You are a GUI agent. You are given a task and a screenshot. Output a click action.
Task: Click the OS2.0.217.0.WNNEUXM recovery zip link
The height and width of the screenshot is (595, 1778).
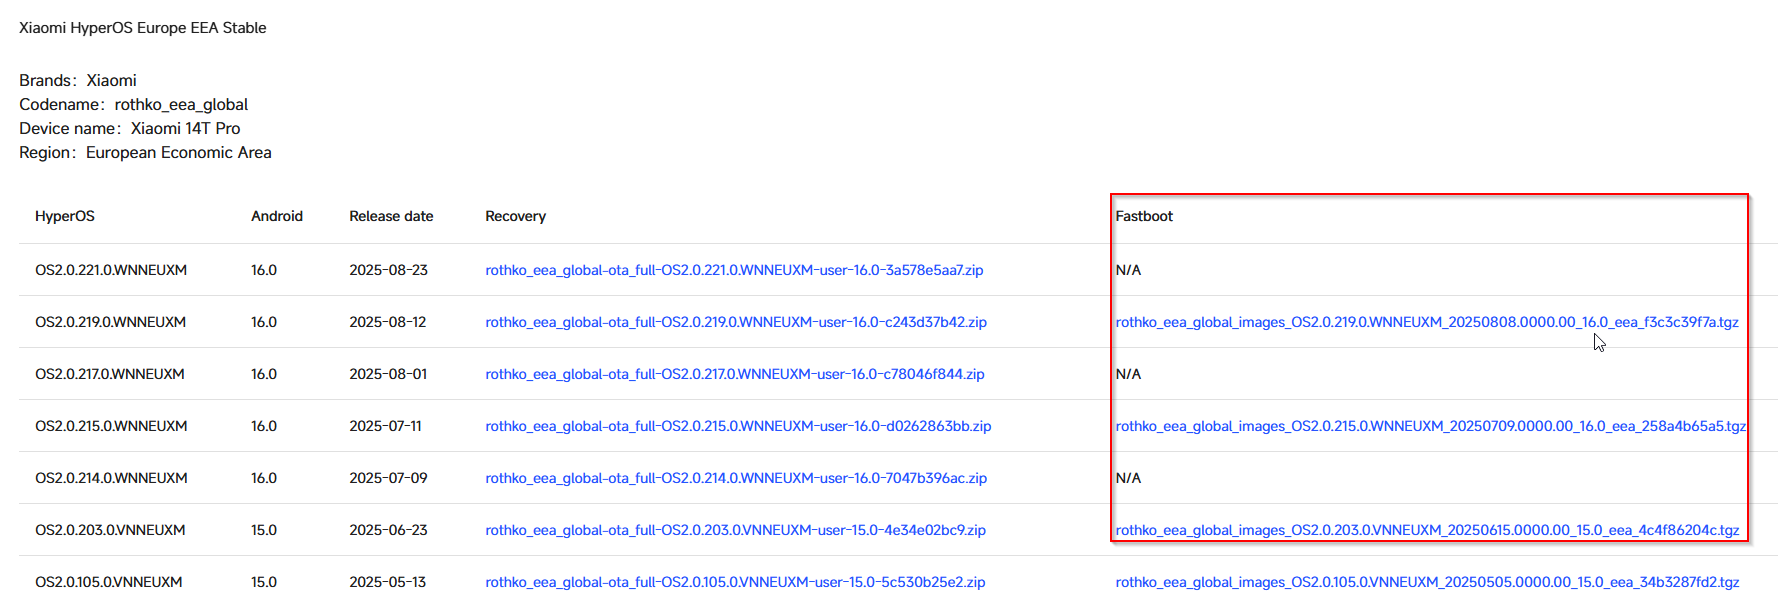point(734,374)
